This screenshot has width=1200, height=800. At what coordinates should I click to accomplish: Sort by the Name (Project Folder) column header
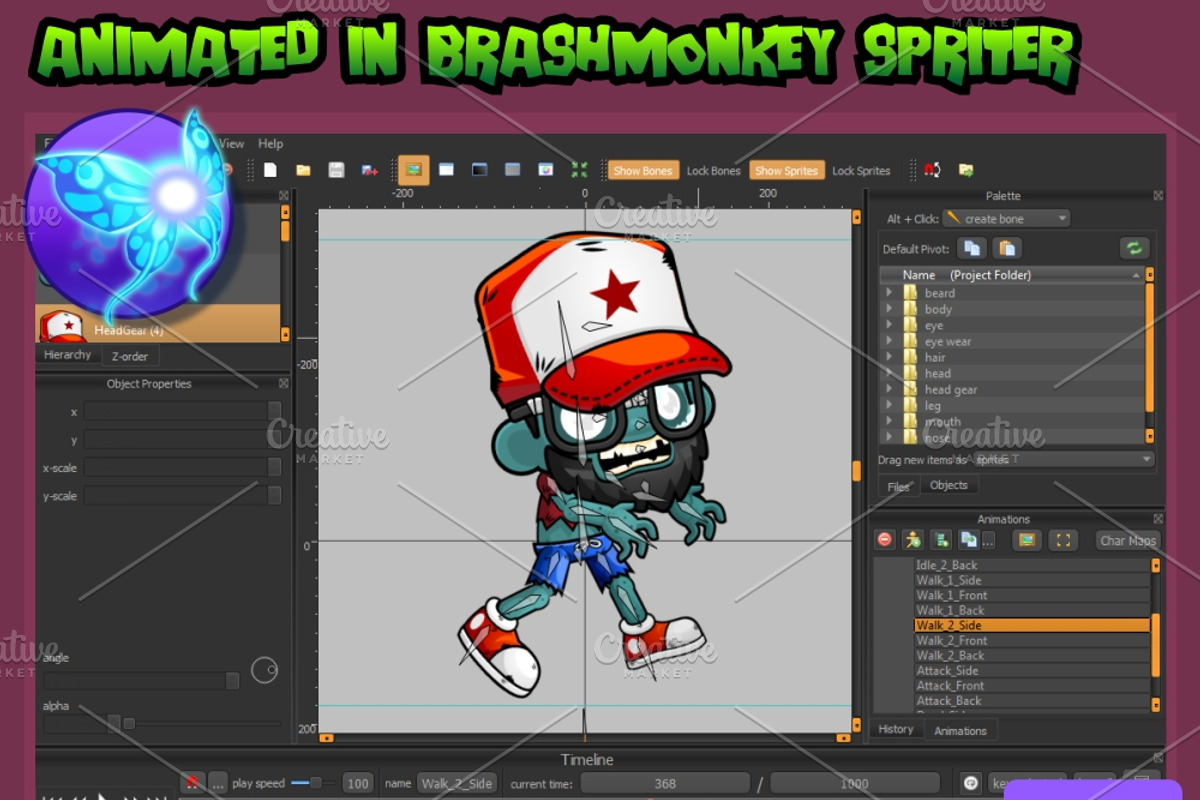coord(1010,275)
